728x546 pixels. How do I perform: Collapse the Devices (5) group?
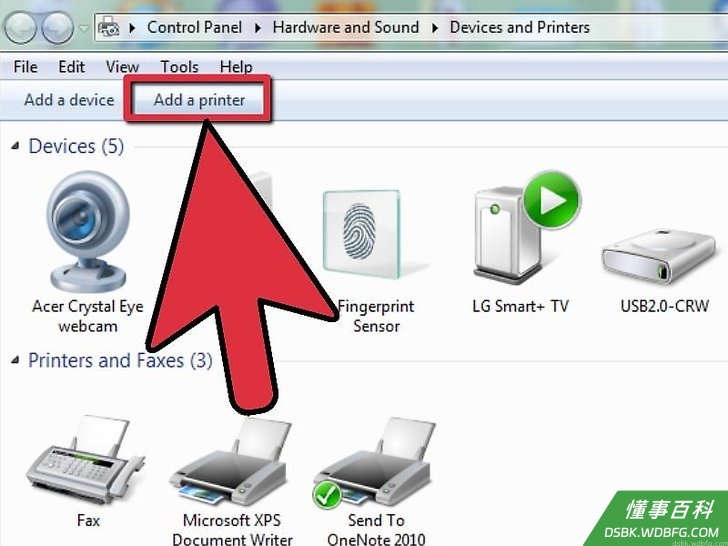[x=16, y=146]
